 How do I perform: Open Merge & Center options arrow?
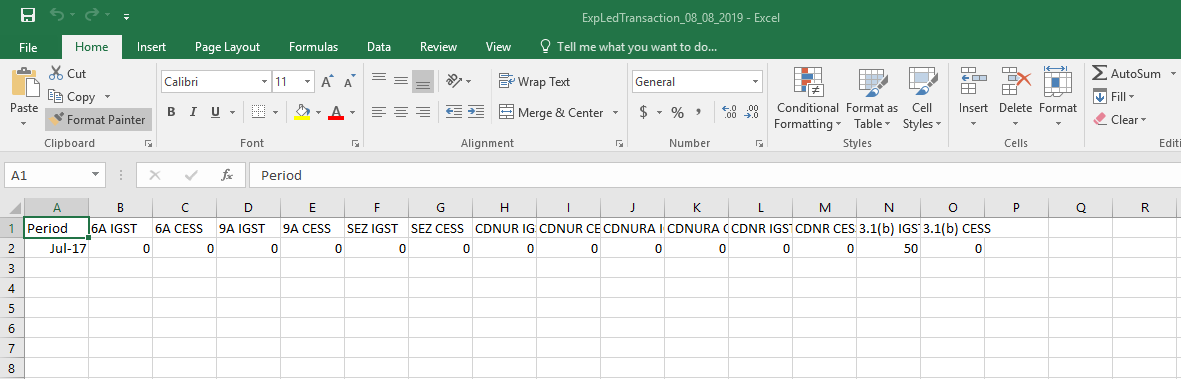(615, 112)
